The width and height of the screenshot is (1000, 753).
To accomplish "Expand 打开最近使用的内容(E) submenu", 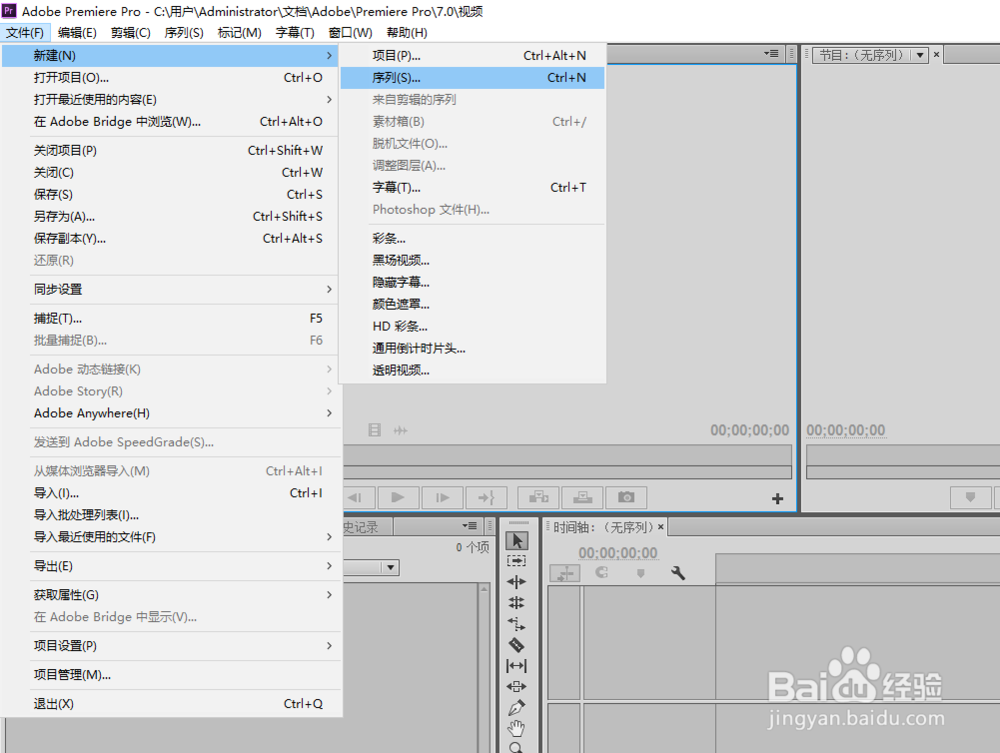I will (x=170, y=99).
